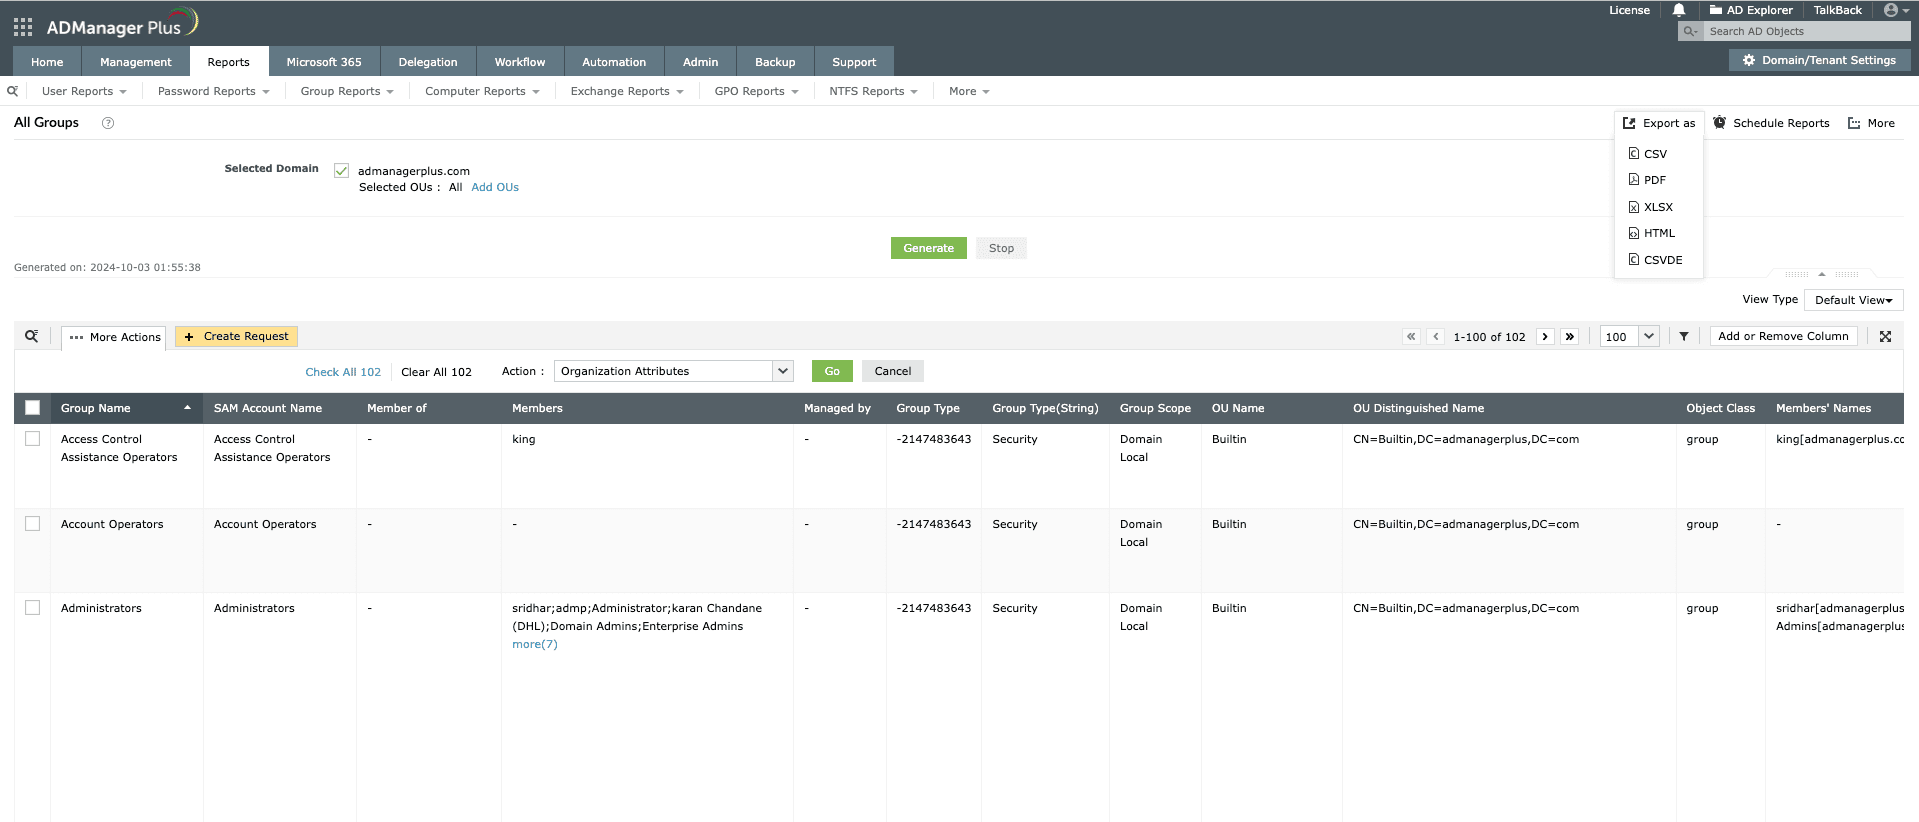Export report as CSVDE
The height and width of the screenshot is (822, 1919).
click(x=1656, y=260)
